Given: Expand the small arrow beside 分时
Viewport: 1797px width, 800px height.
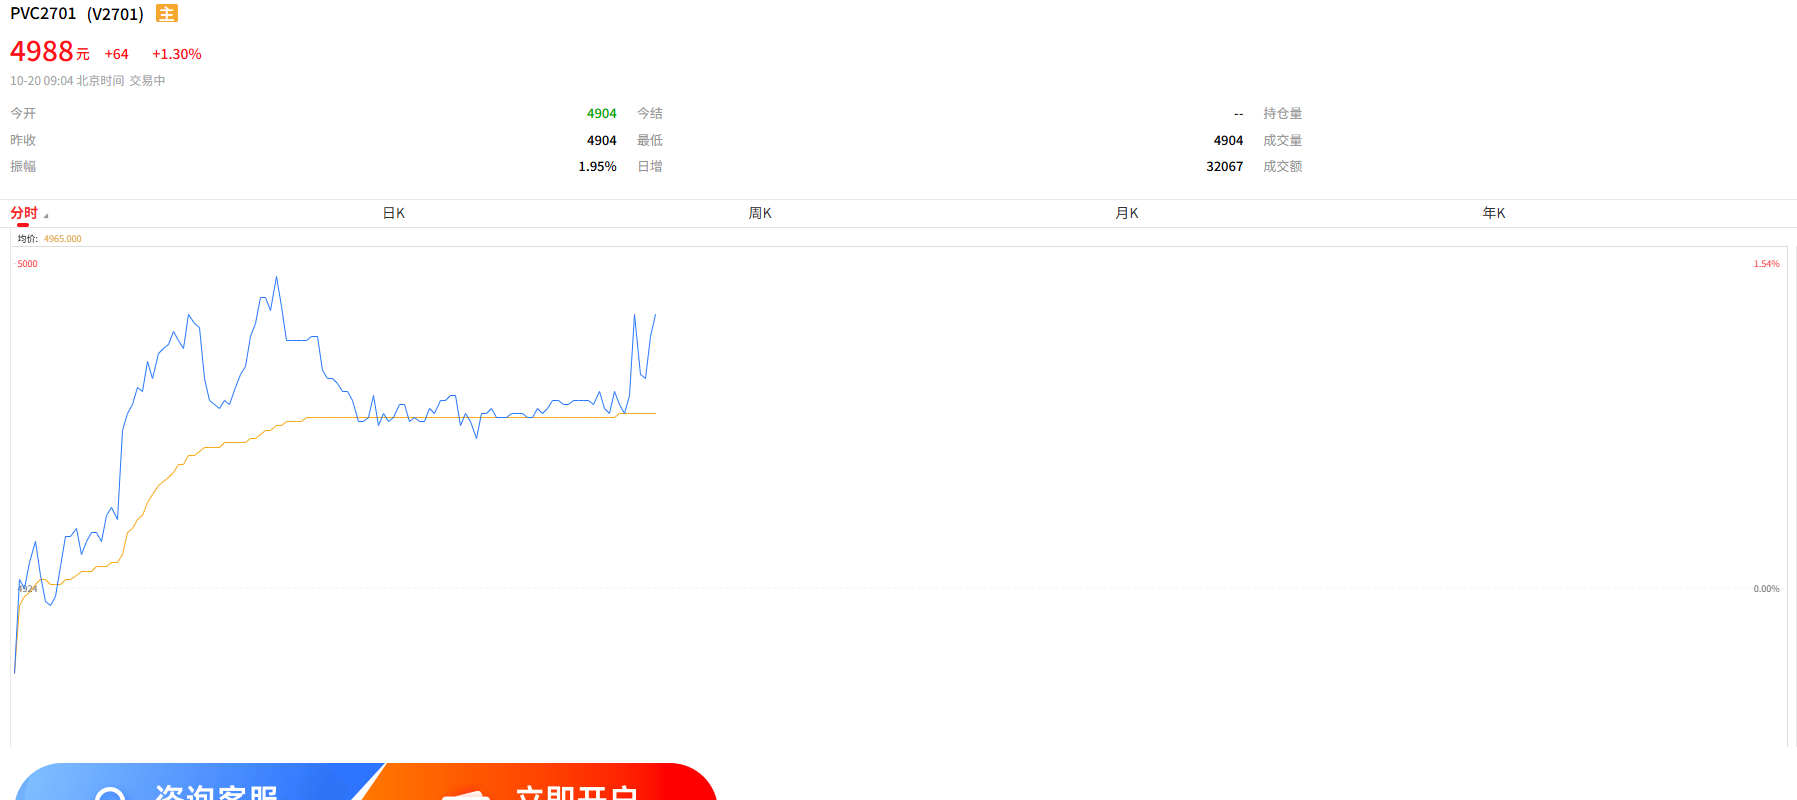Looking at the screenshot, I should point(46,216).
